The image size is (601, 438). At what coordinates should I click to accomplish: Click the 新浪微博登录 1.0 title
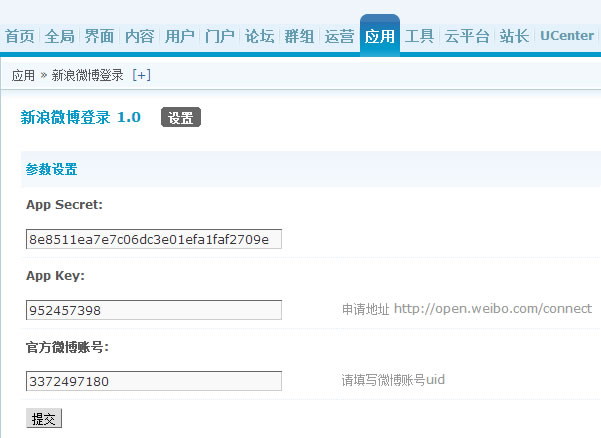pos(80,117)
